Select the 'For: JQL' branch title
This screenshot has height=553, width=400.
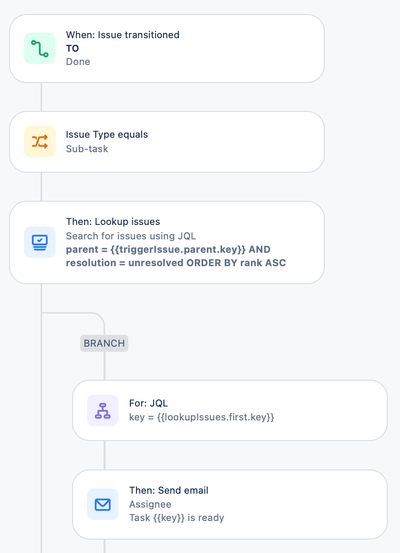click(x=149, y=403)
